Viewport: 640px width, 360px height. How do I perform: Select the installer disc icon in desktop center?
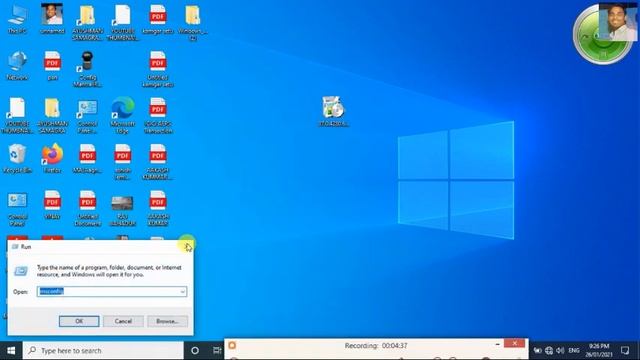coord(333,111)
